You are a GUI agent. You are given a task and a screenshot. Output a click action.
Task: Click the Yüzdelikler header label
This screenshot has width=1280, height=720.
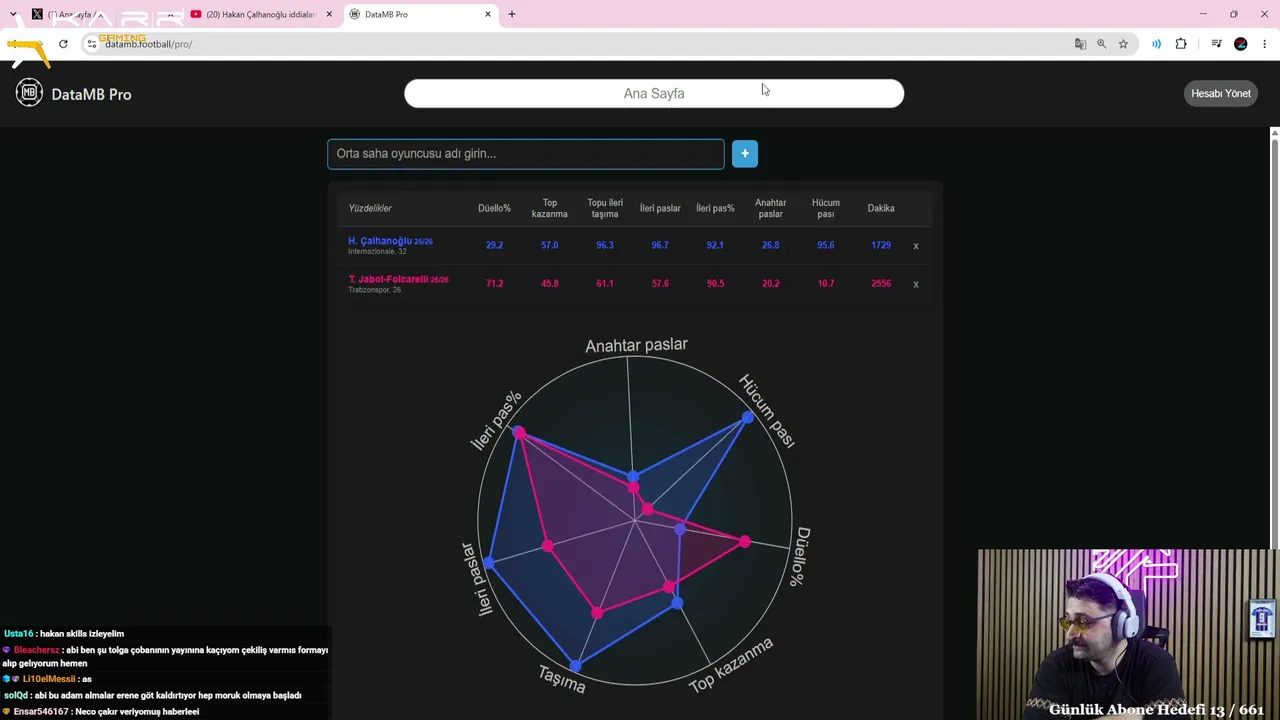(x=370, y=208)
